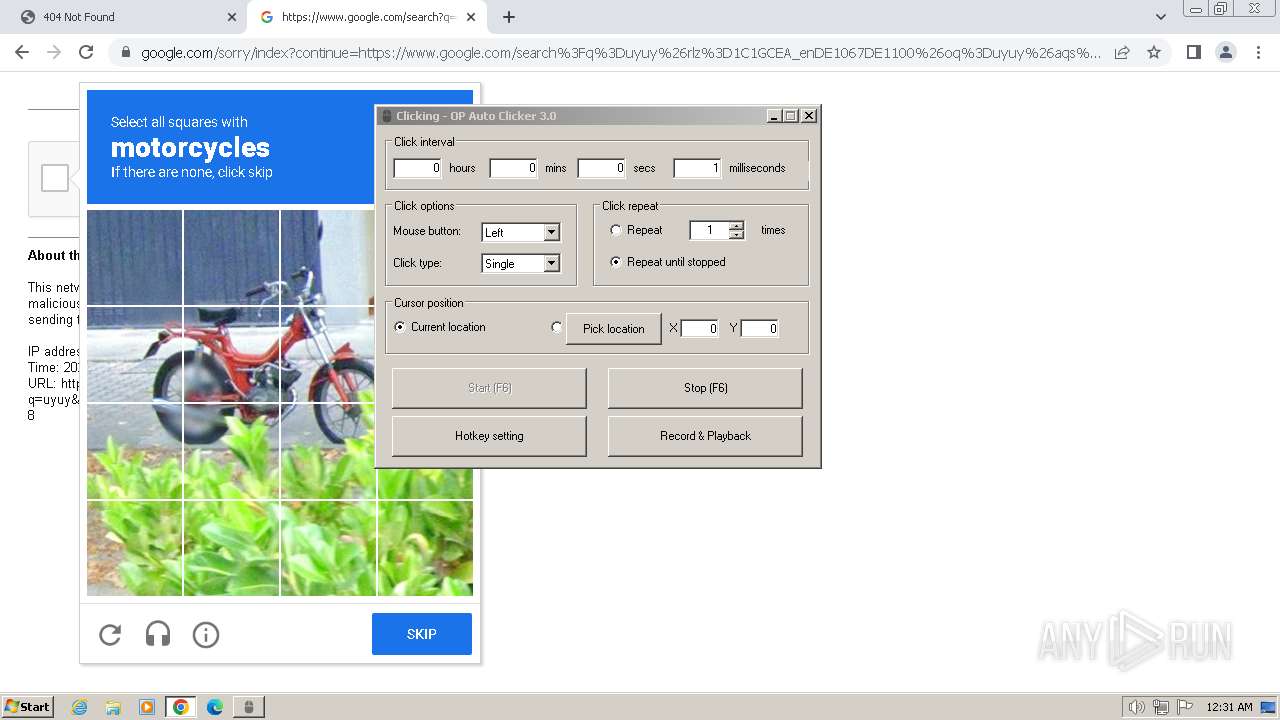Select captcha tile with motorcycle seat and frame

232,354
